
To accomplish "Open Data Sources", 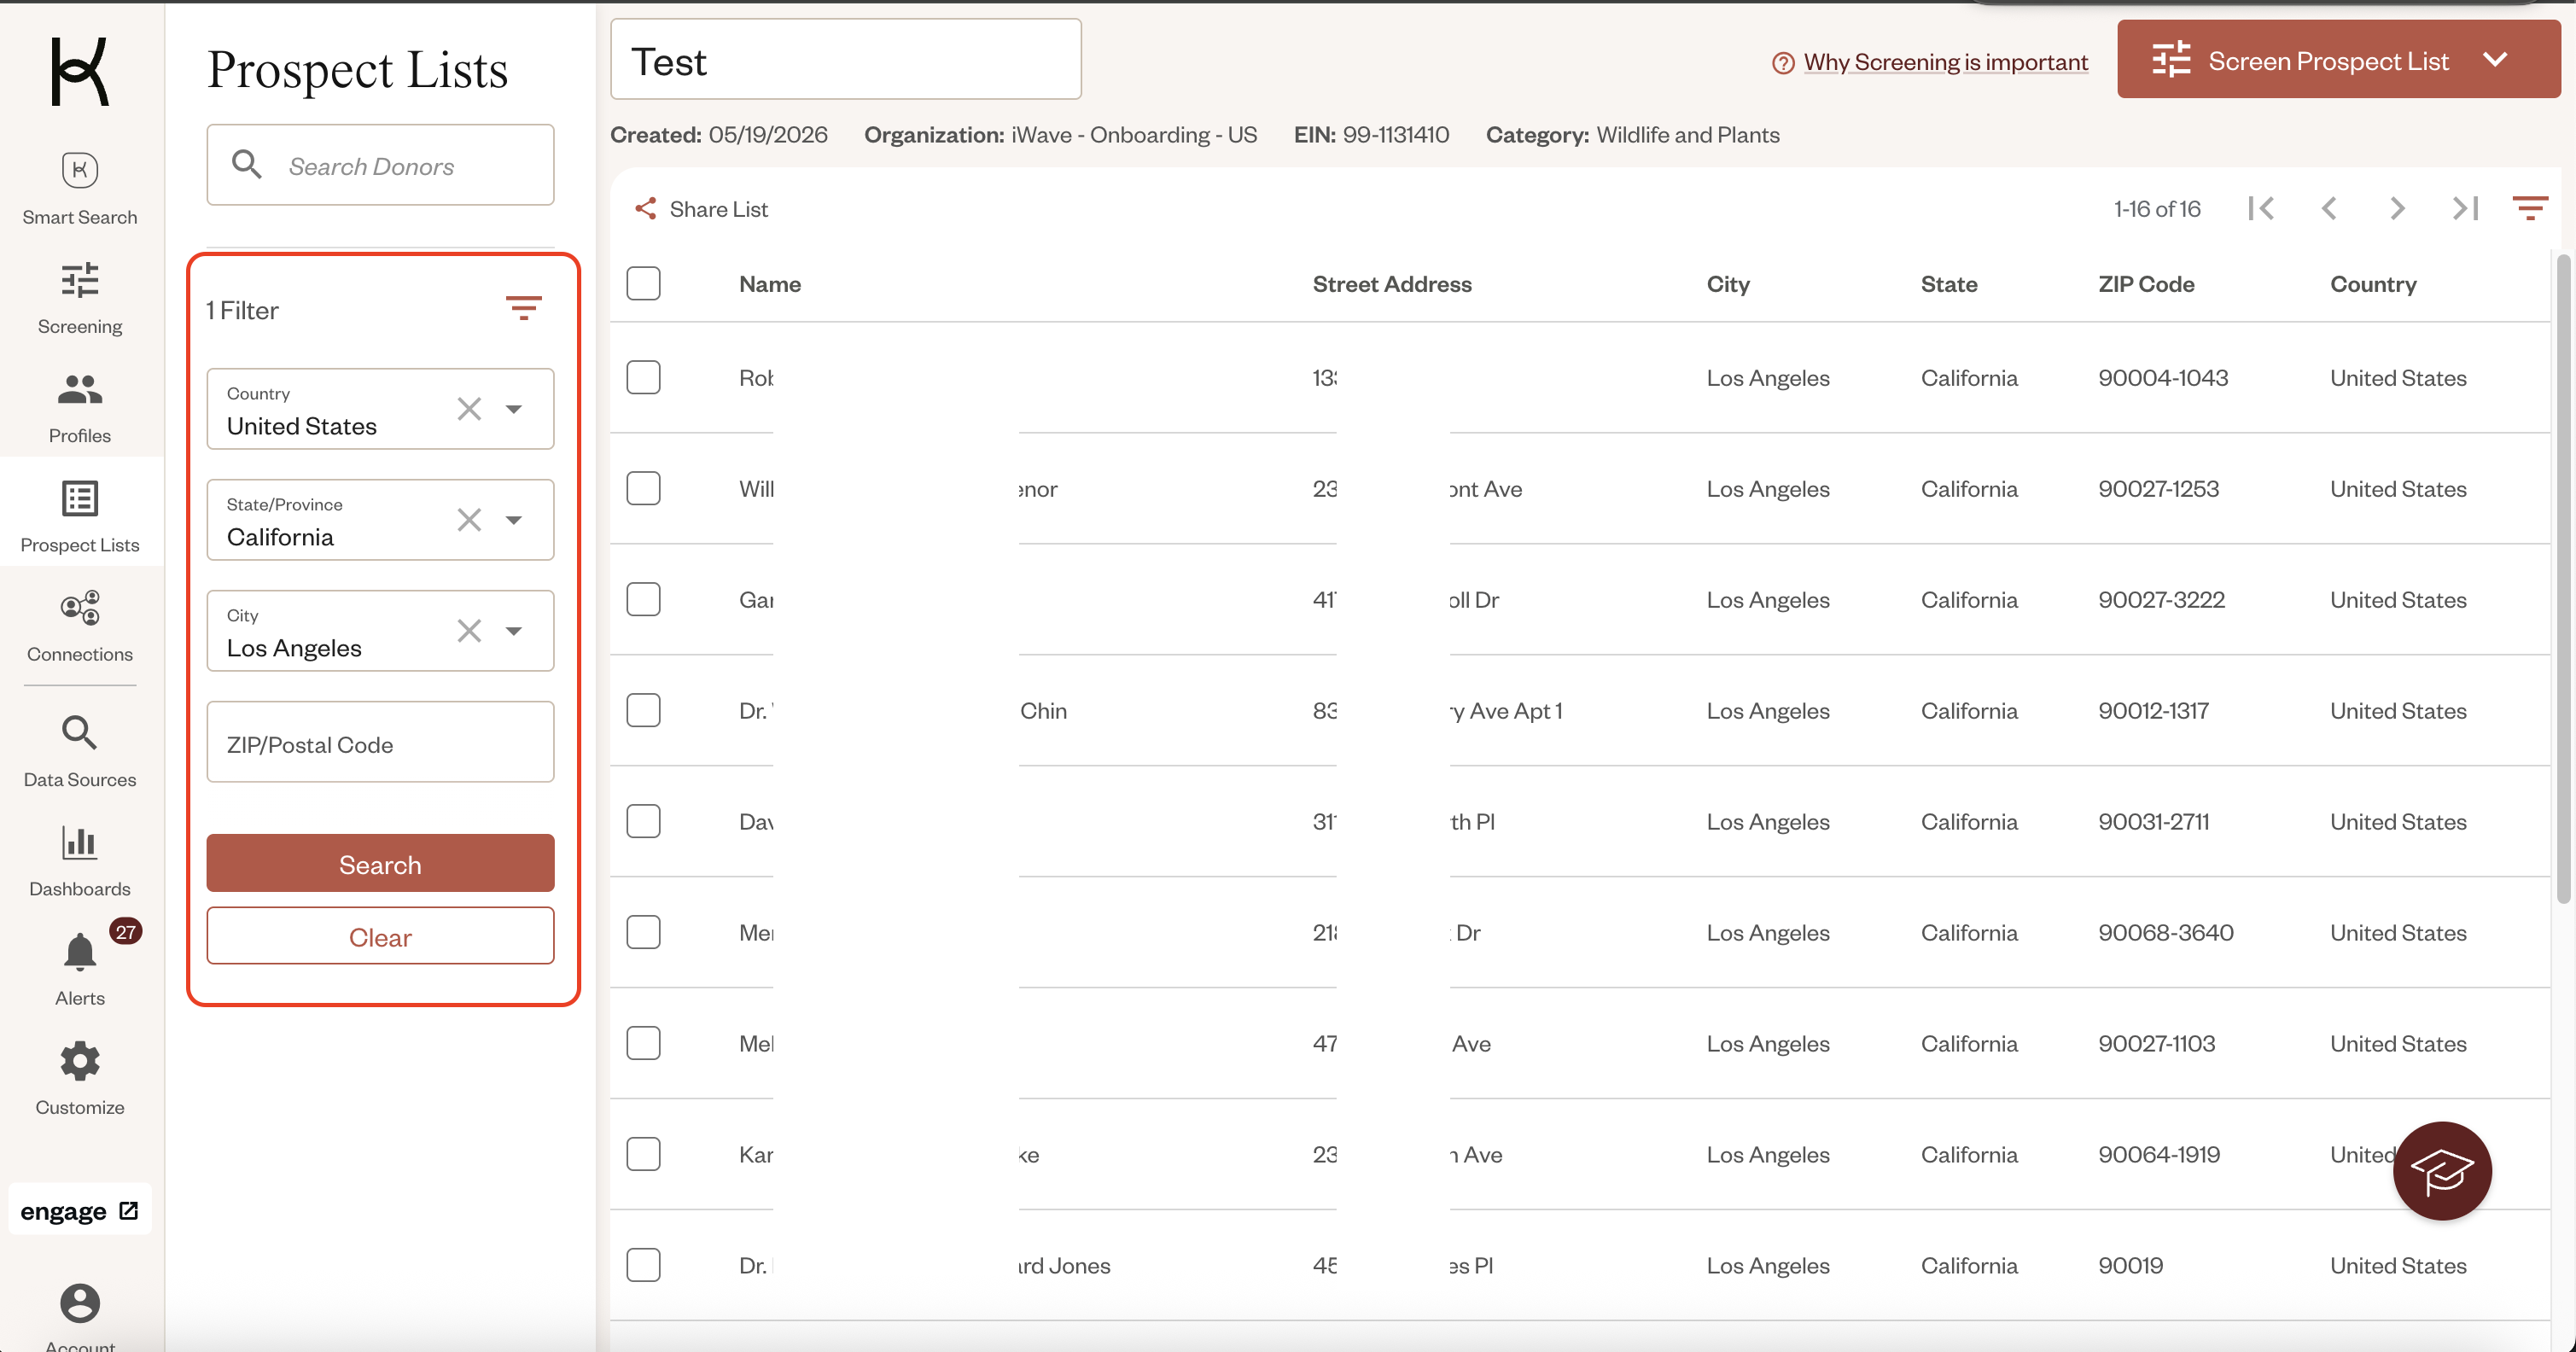I will 80,751.
